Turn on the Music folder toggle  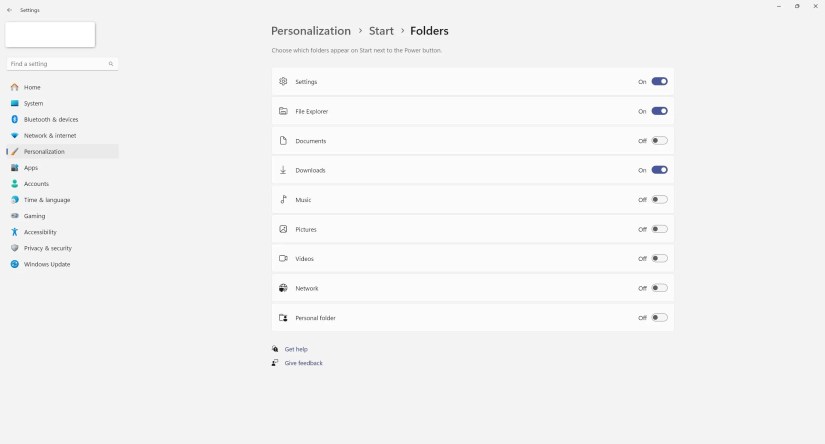pos(659,200)
